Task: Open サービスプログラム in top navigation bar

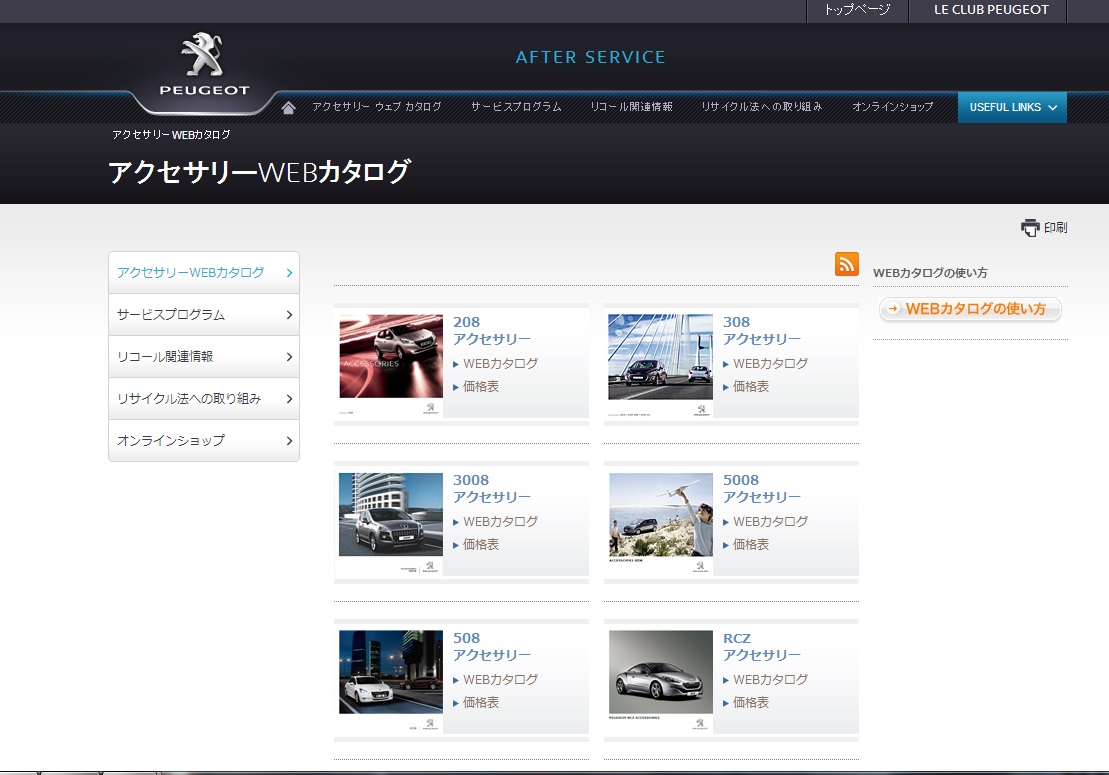Action: pyautogui.click(x=516, y=107)
